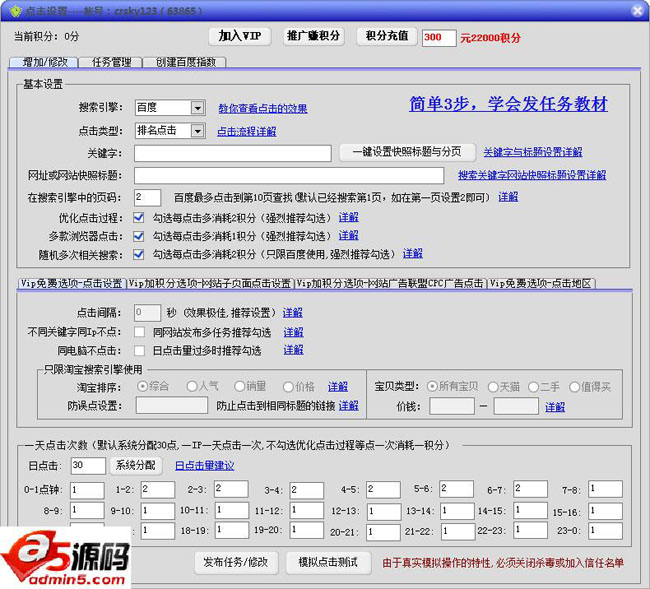Open the 详解 link beside page number hint

tap(508, 197)
